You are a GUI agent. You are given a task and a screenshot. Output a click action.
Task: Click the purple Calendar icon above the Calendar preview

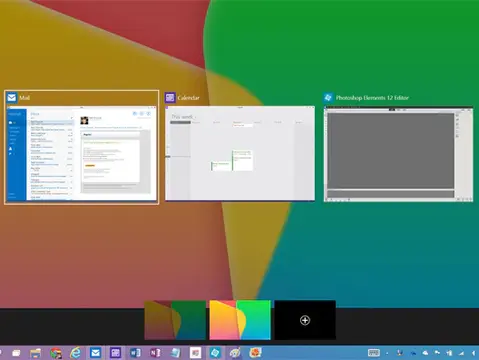170,97
